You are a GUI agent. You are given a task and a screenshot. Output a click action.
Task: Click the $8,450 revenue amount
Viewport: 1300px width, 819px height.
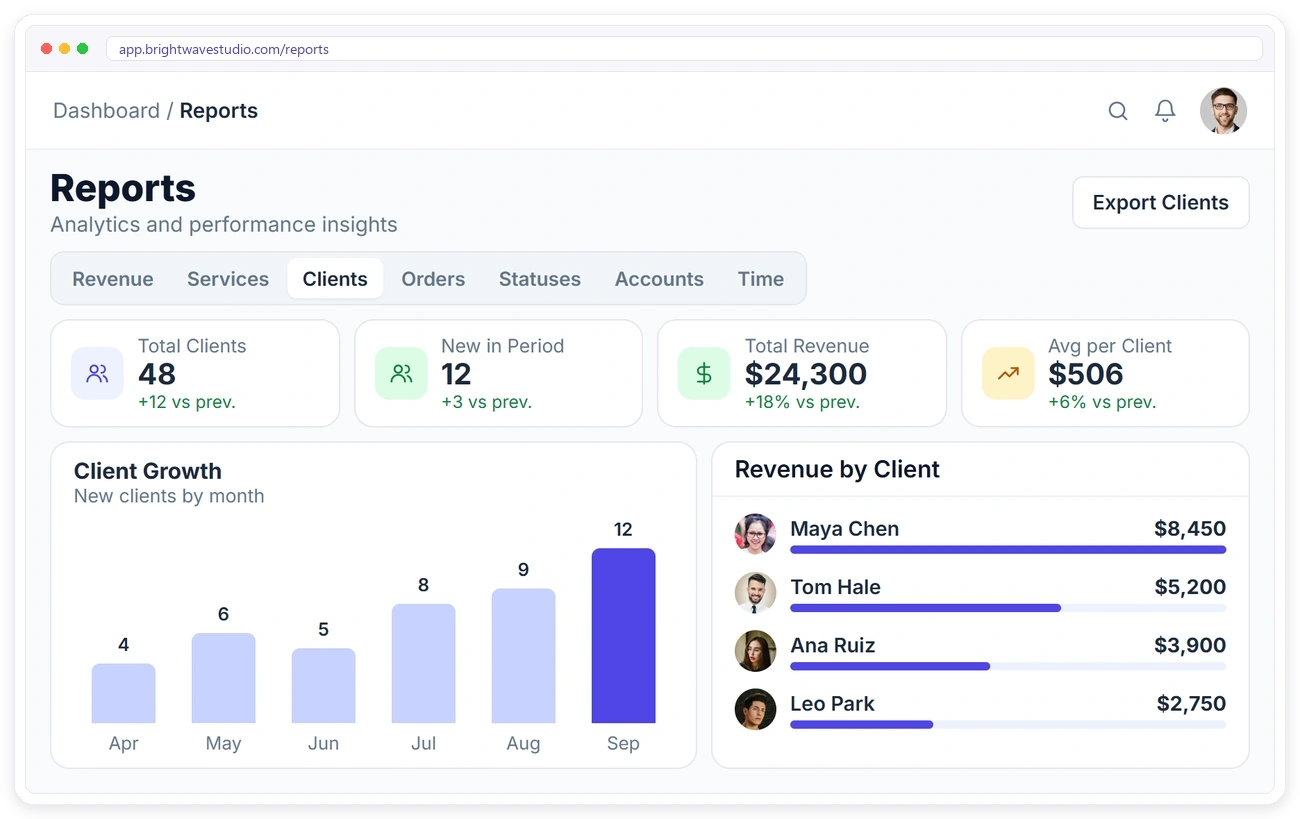click(1190, 529)
